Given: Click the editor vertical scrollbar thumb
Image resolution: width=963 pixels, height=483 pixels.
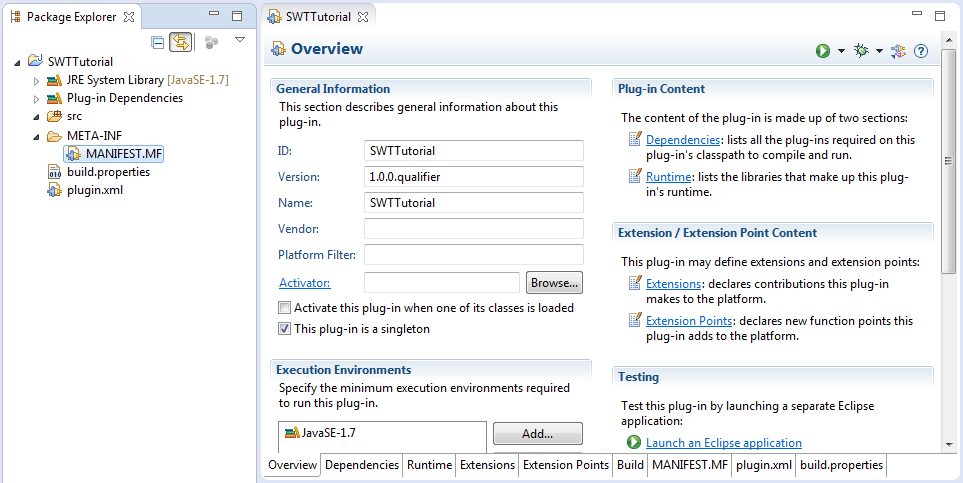Looking at the screenshot, I should pyautogui.click(x=949, y=162).
